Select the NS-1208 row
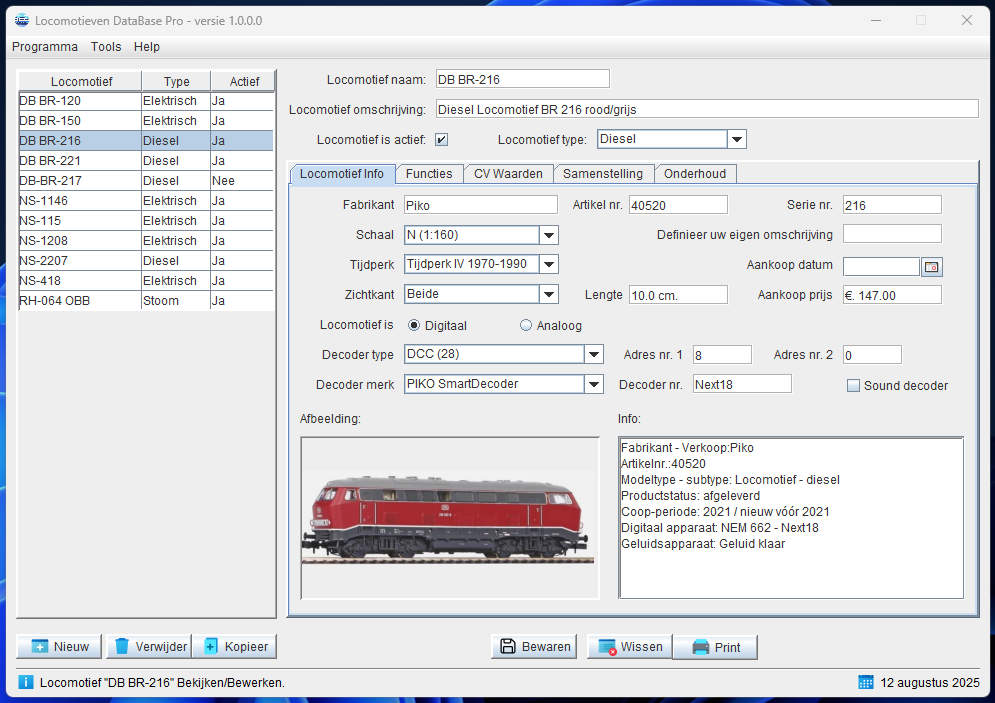Viewport: 995px width, 703px height. (x=146, y=240)
